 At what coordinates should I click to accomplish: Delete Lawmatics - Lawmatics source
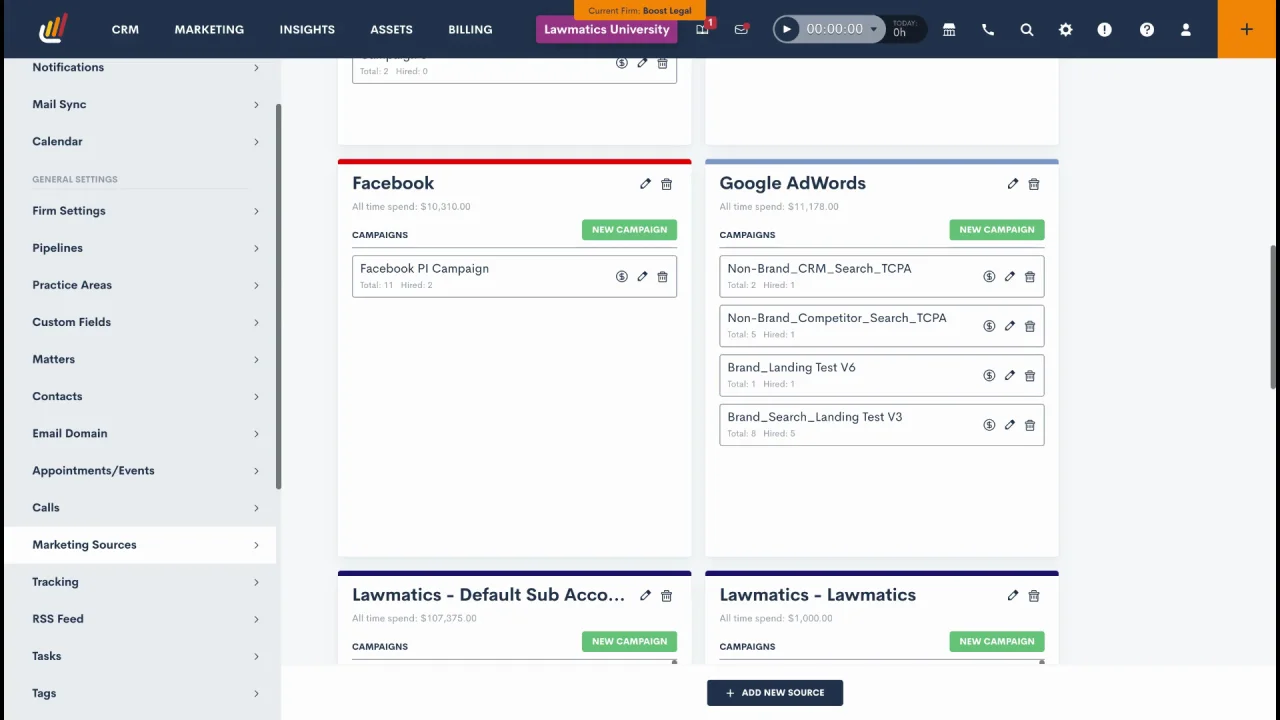point(1034,596)
